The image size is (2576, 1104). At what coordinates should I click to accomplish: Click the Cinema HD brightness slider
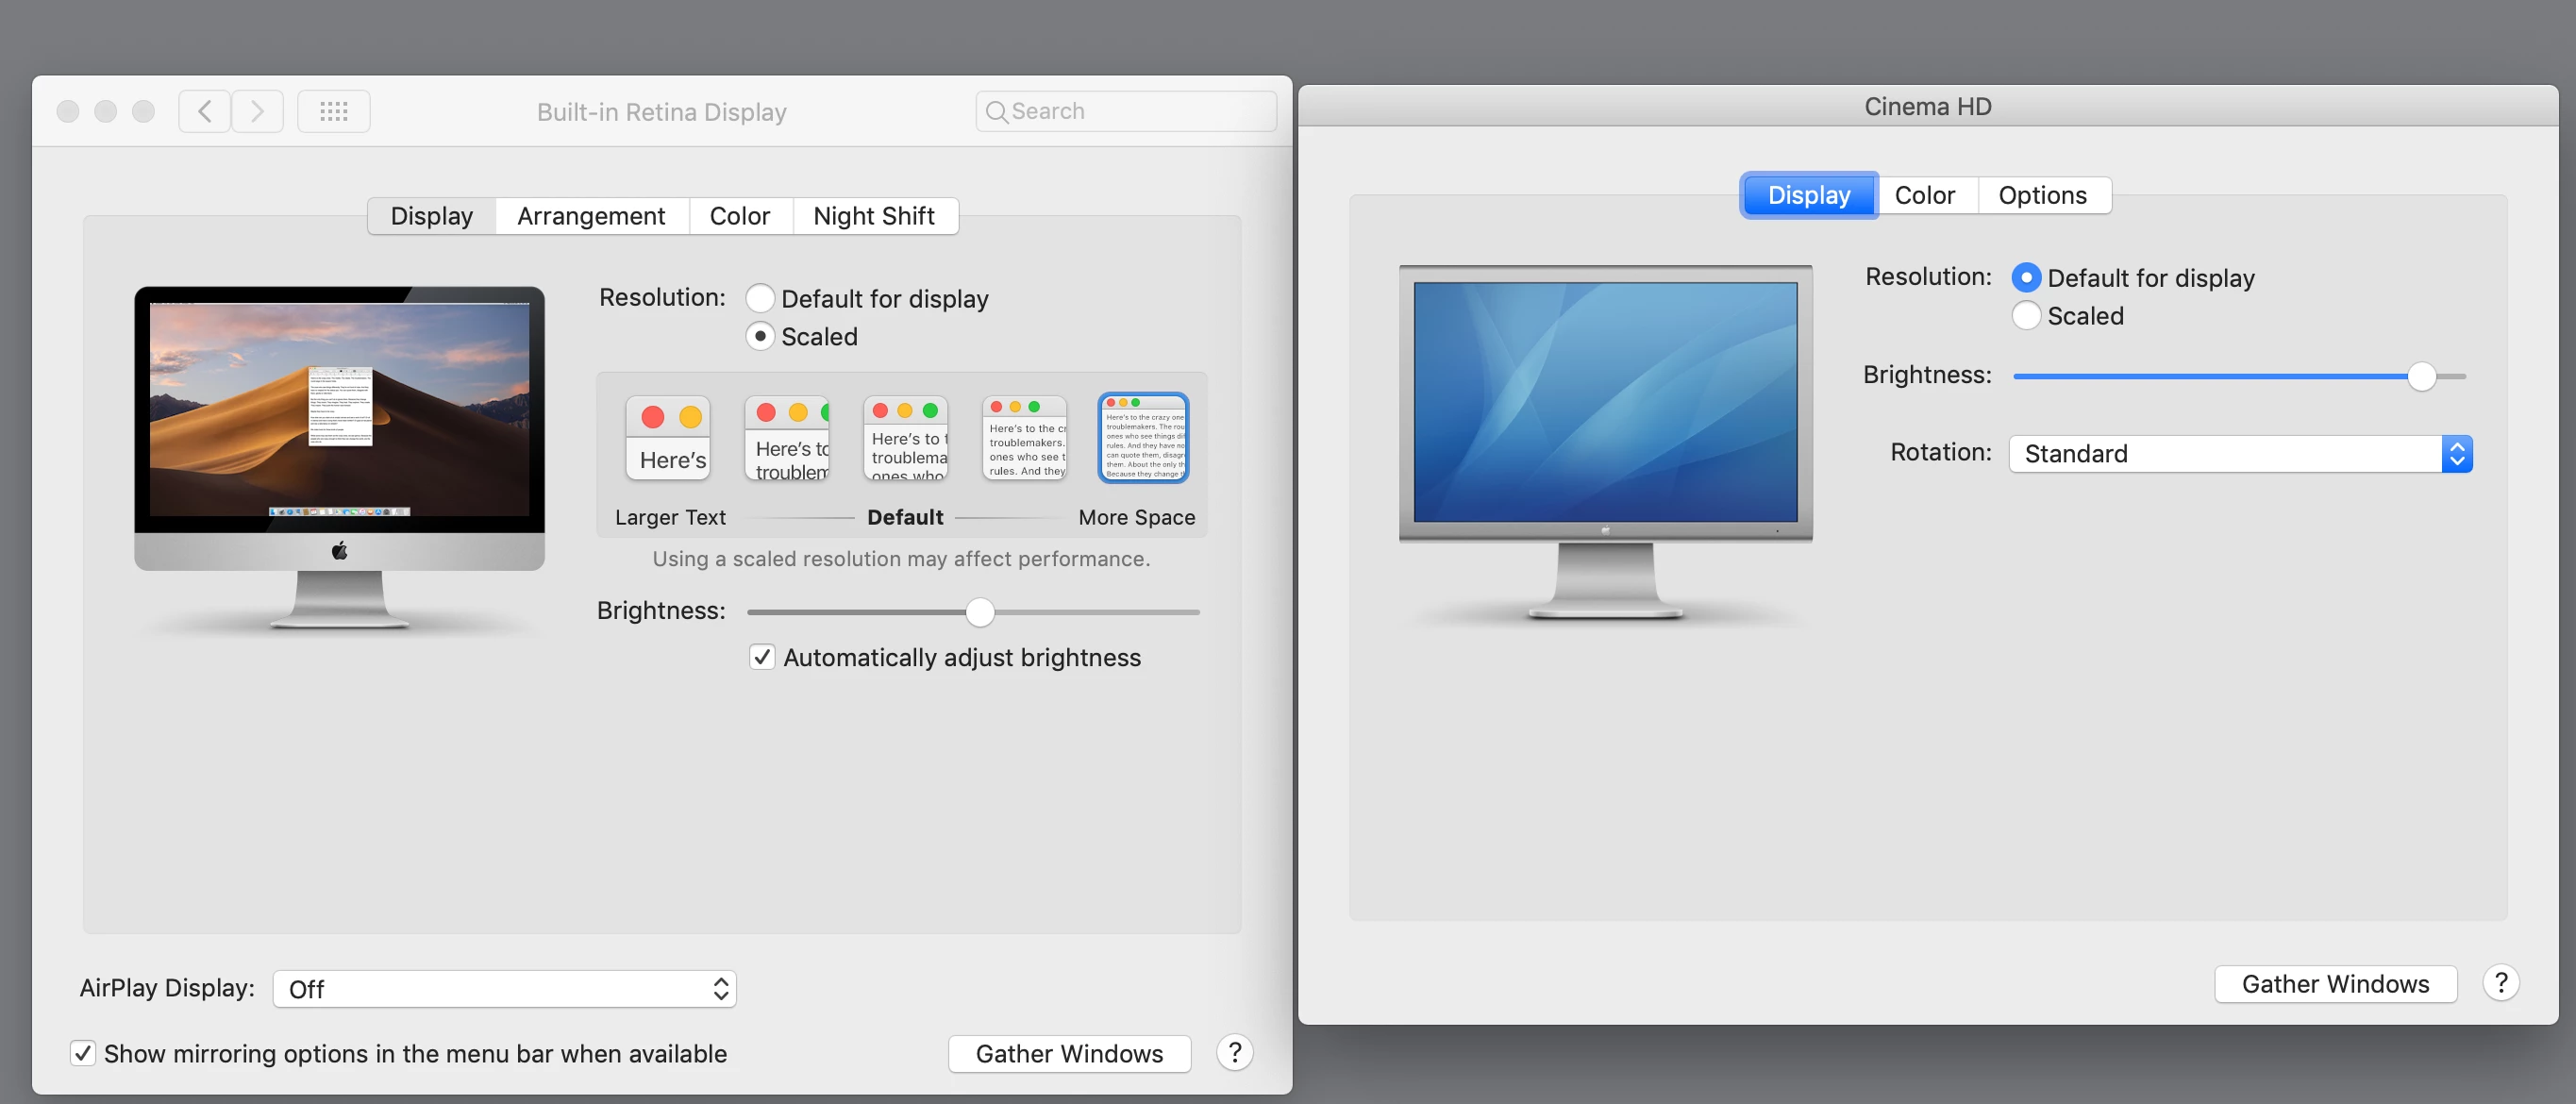[2421, 377]
